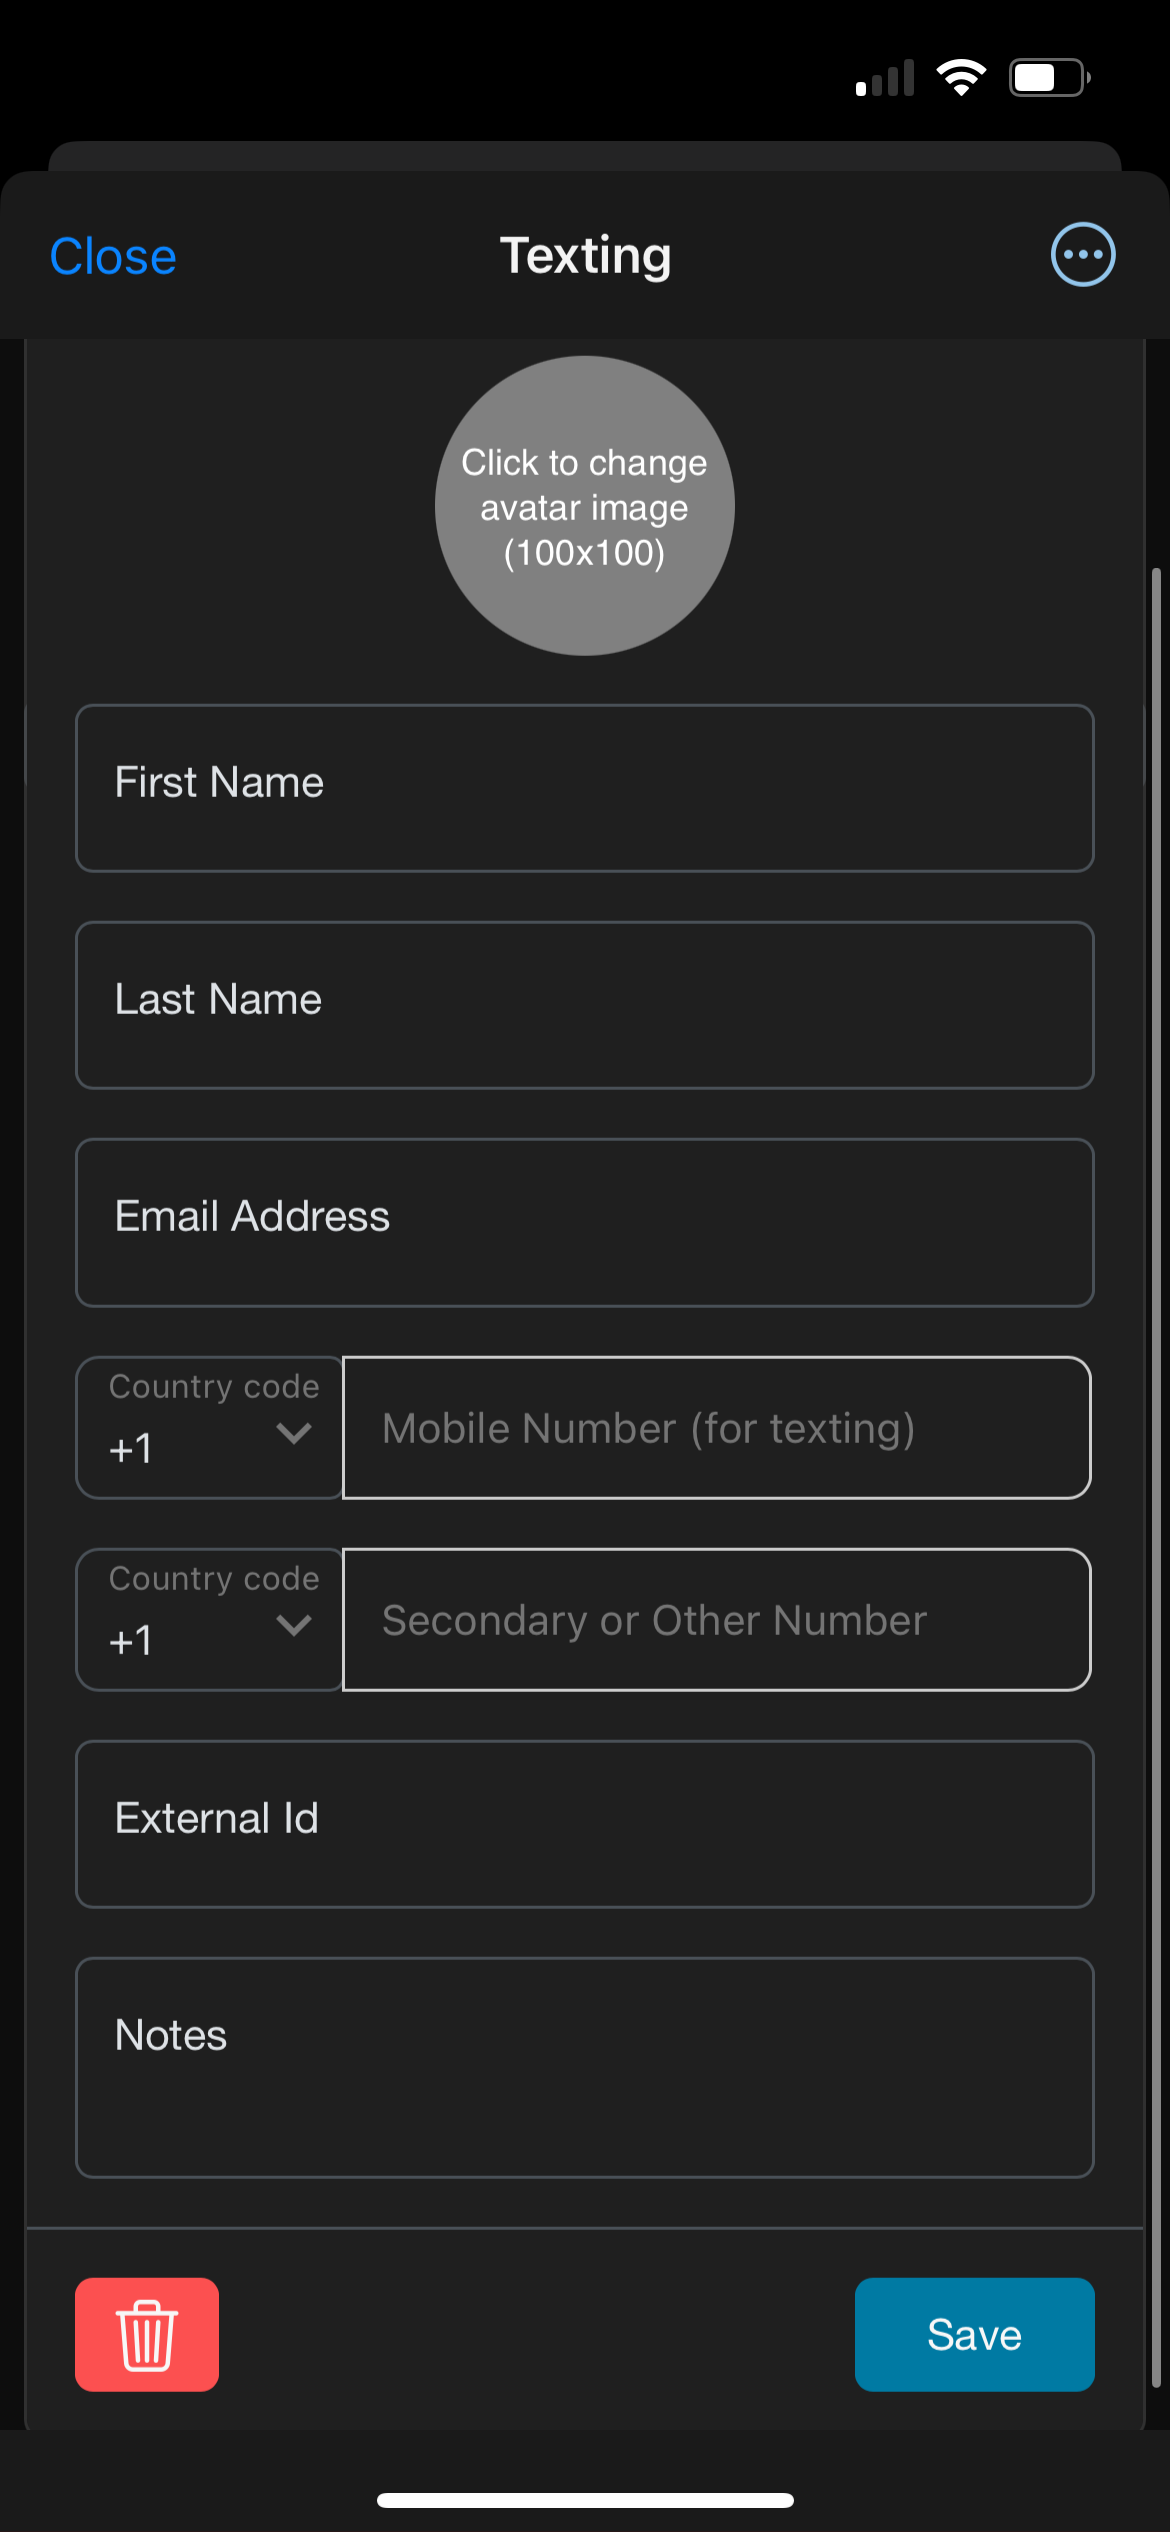
Task: Check the Wi-Fi status icon
Action: point(961,77)
